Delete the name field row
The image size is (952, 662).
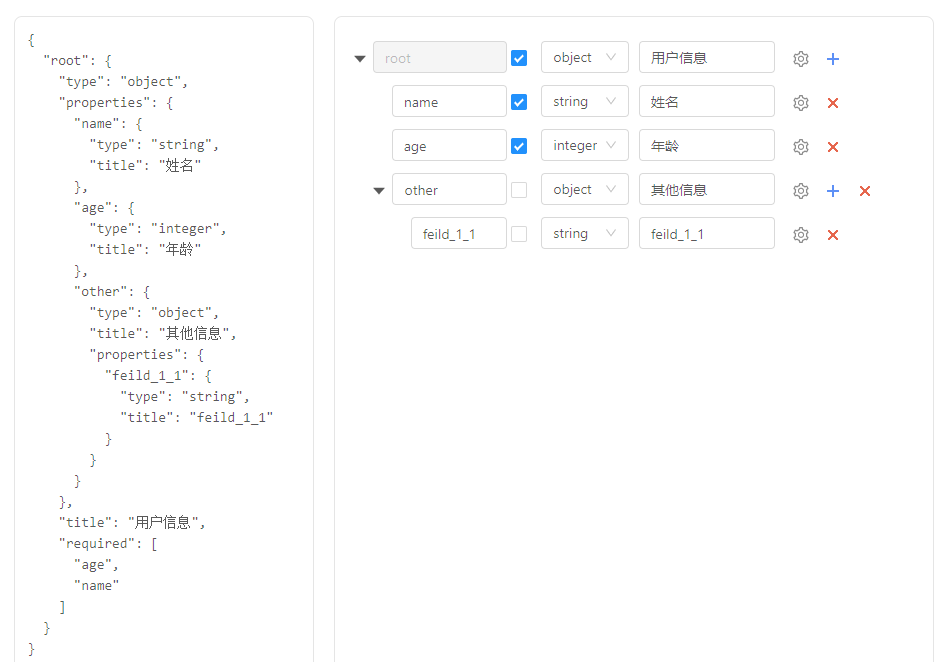(x=833, y=103)
